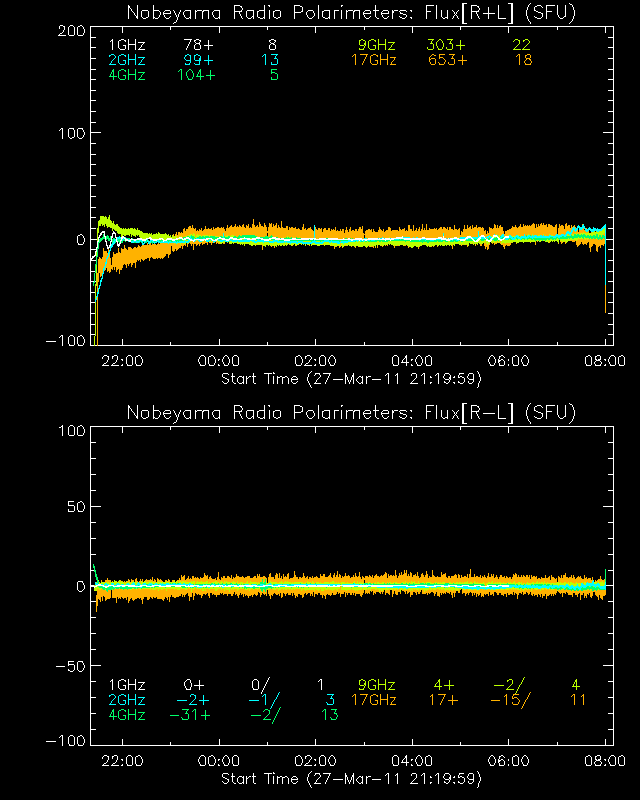The width and height of the screenshot is (640, 800).
Task: Click the 200 y-axis tick of top plot
Action: point(68,31)
